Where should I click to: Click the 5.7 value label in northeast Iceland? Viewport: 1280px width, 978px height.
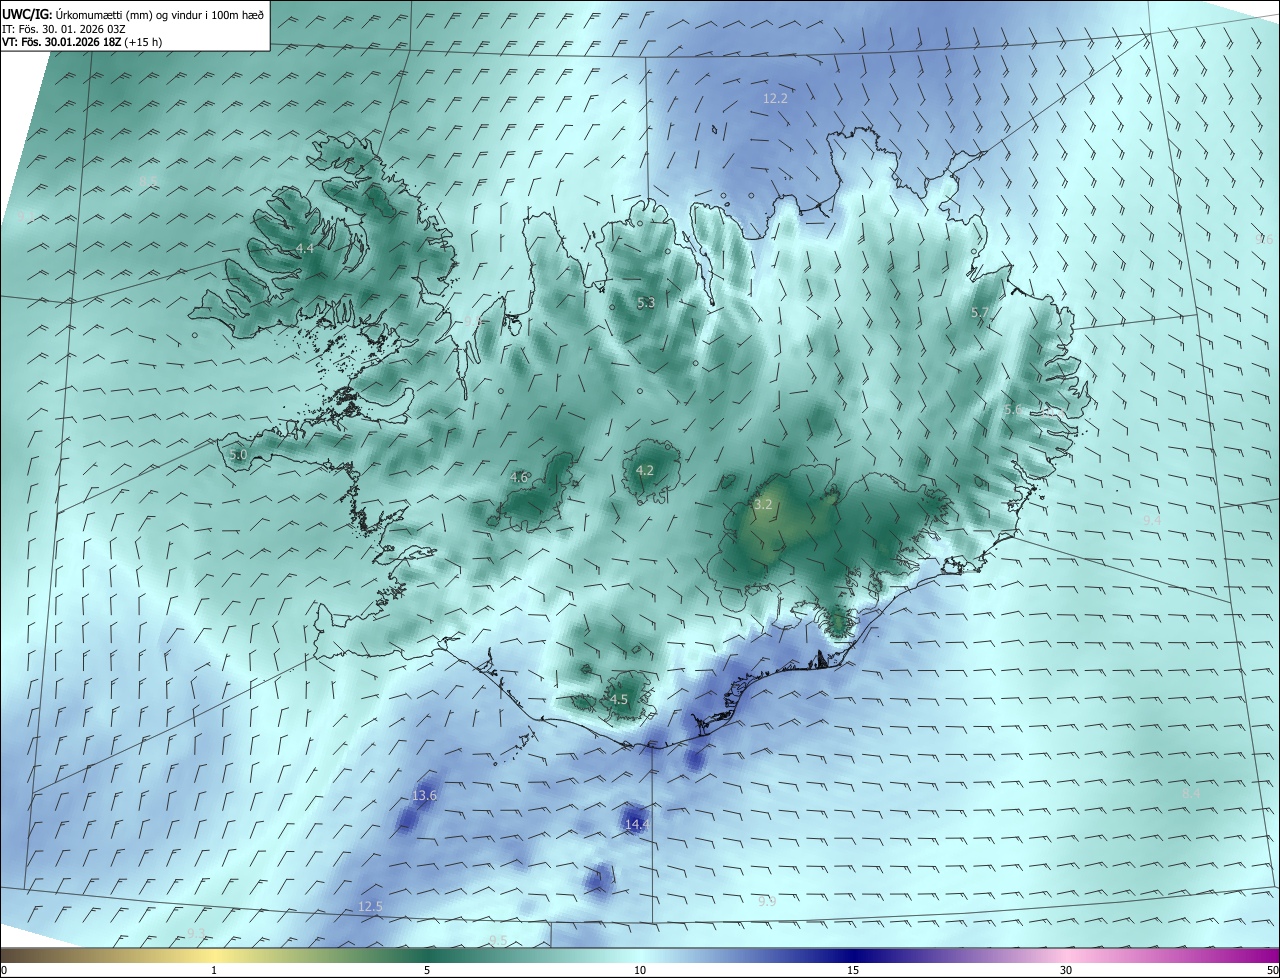tap(980, 313)
